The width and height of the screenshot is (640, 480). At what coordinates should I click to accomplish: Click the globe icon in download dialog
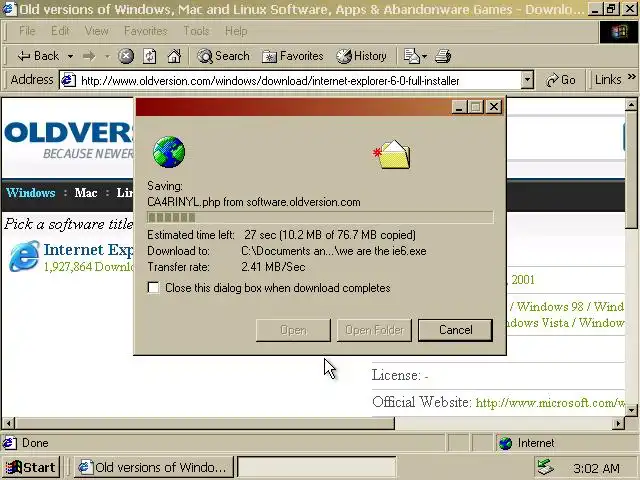(169, 152)
